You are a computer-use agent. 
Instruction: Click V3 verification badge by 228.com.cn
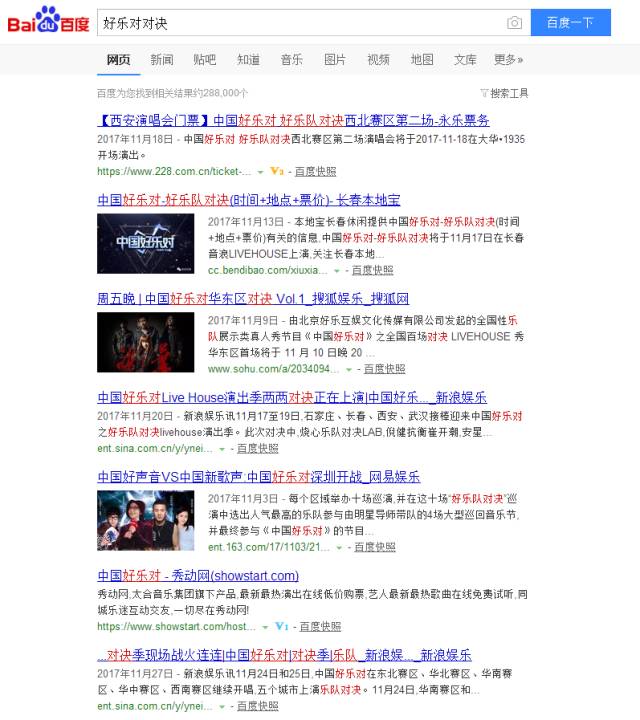[277, 171]
